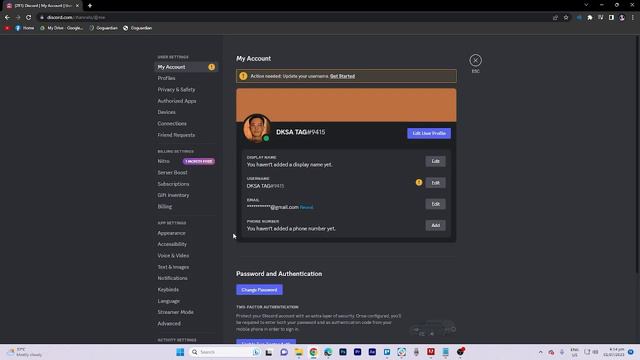Select My Account in settings sidebar
This screenshot has width=640, height=360.
pos(186,67)
